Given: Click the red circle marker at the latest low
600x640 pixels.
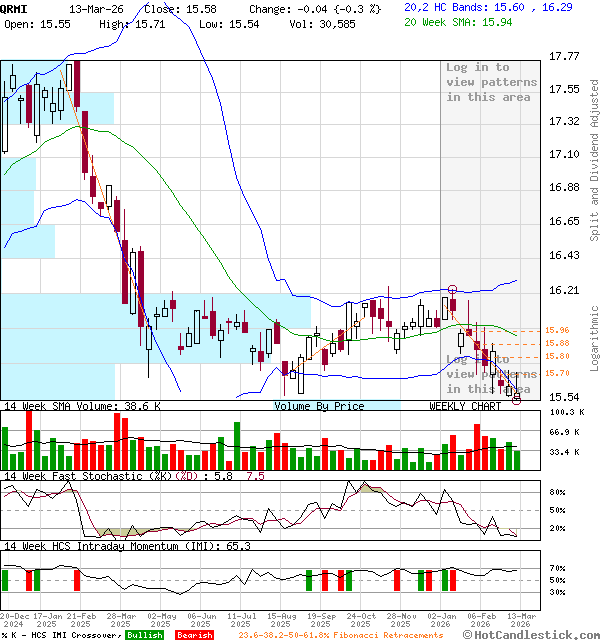Looking at the screenshot, I should [516, 398].
